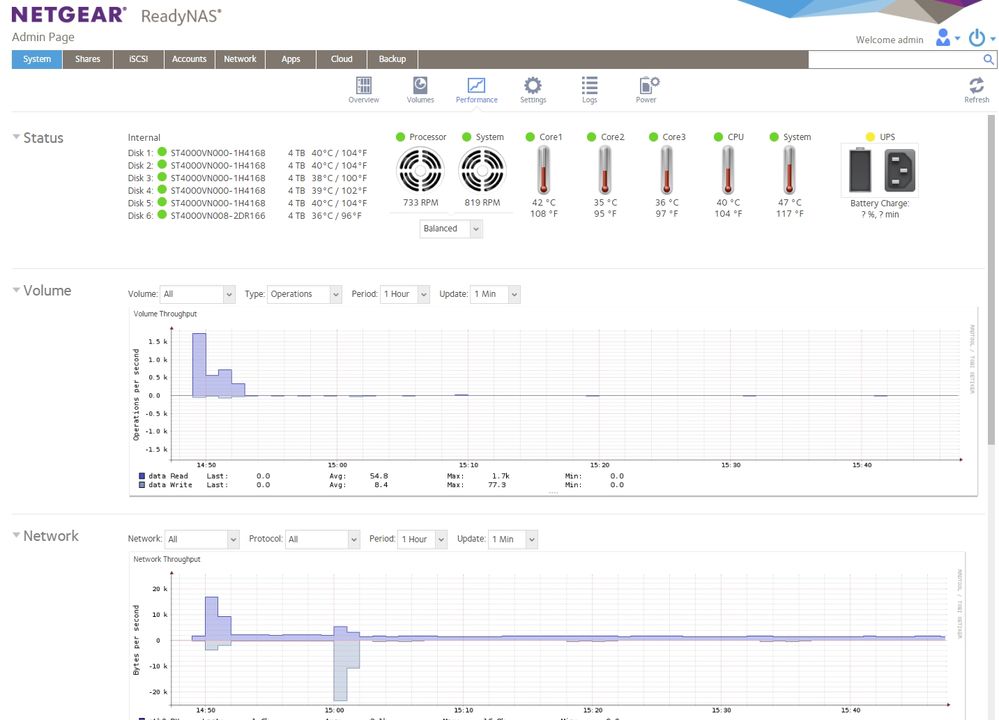Click the Core3 thermometer icon
This screenshot has width=999, height=720.
[x=666, y=170]
